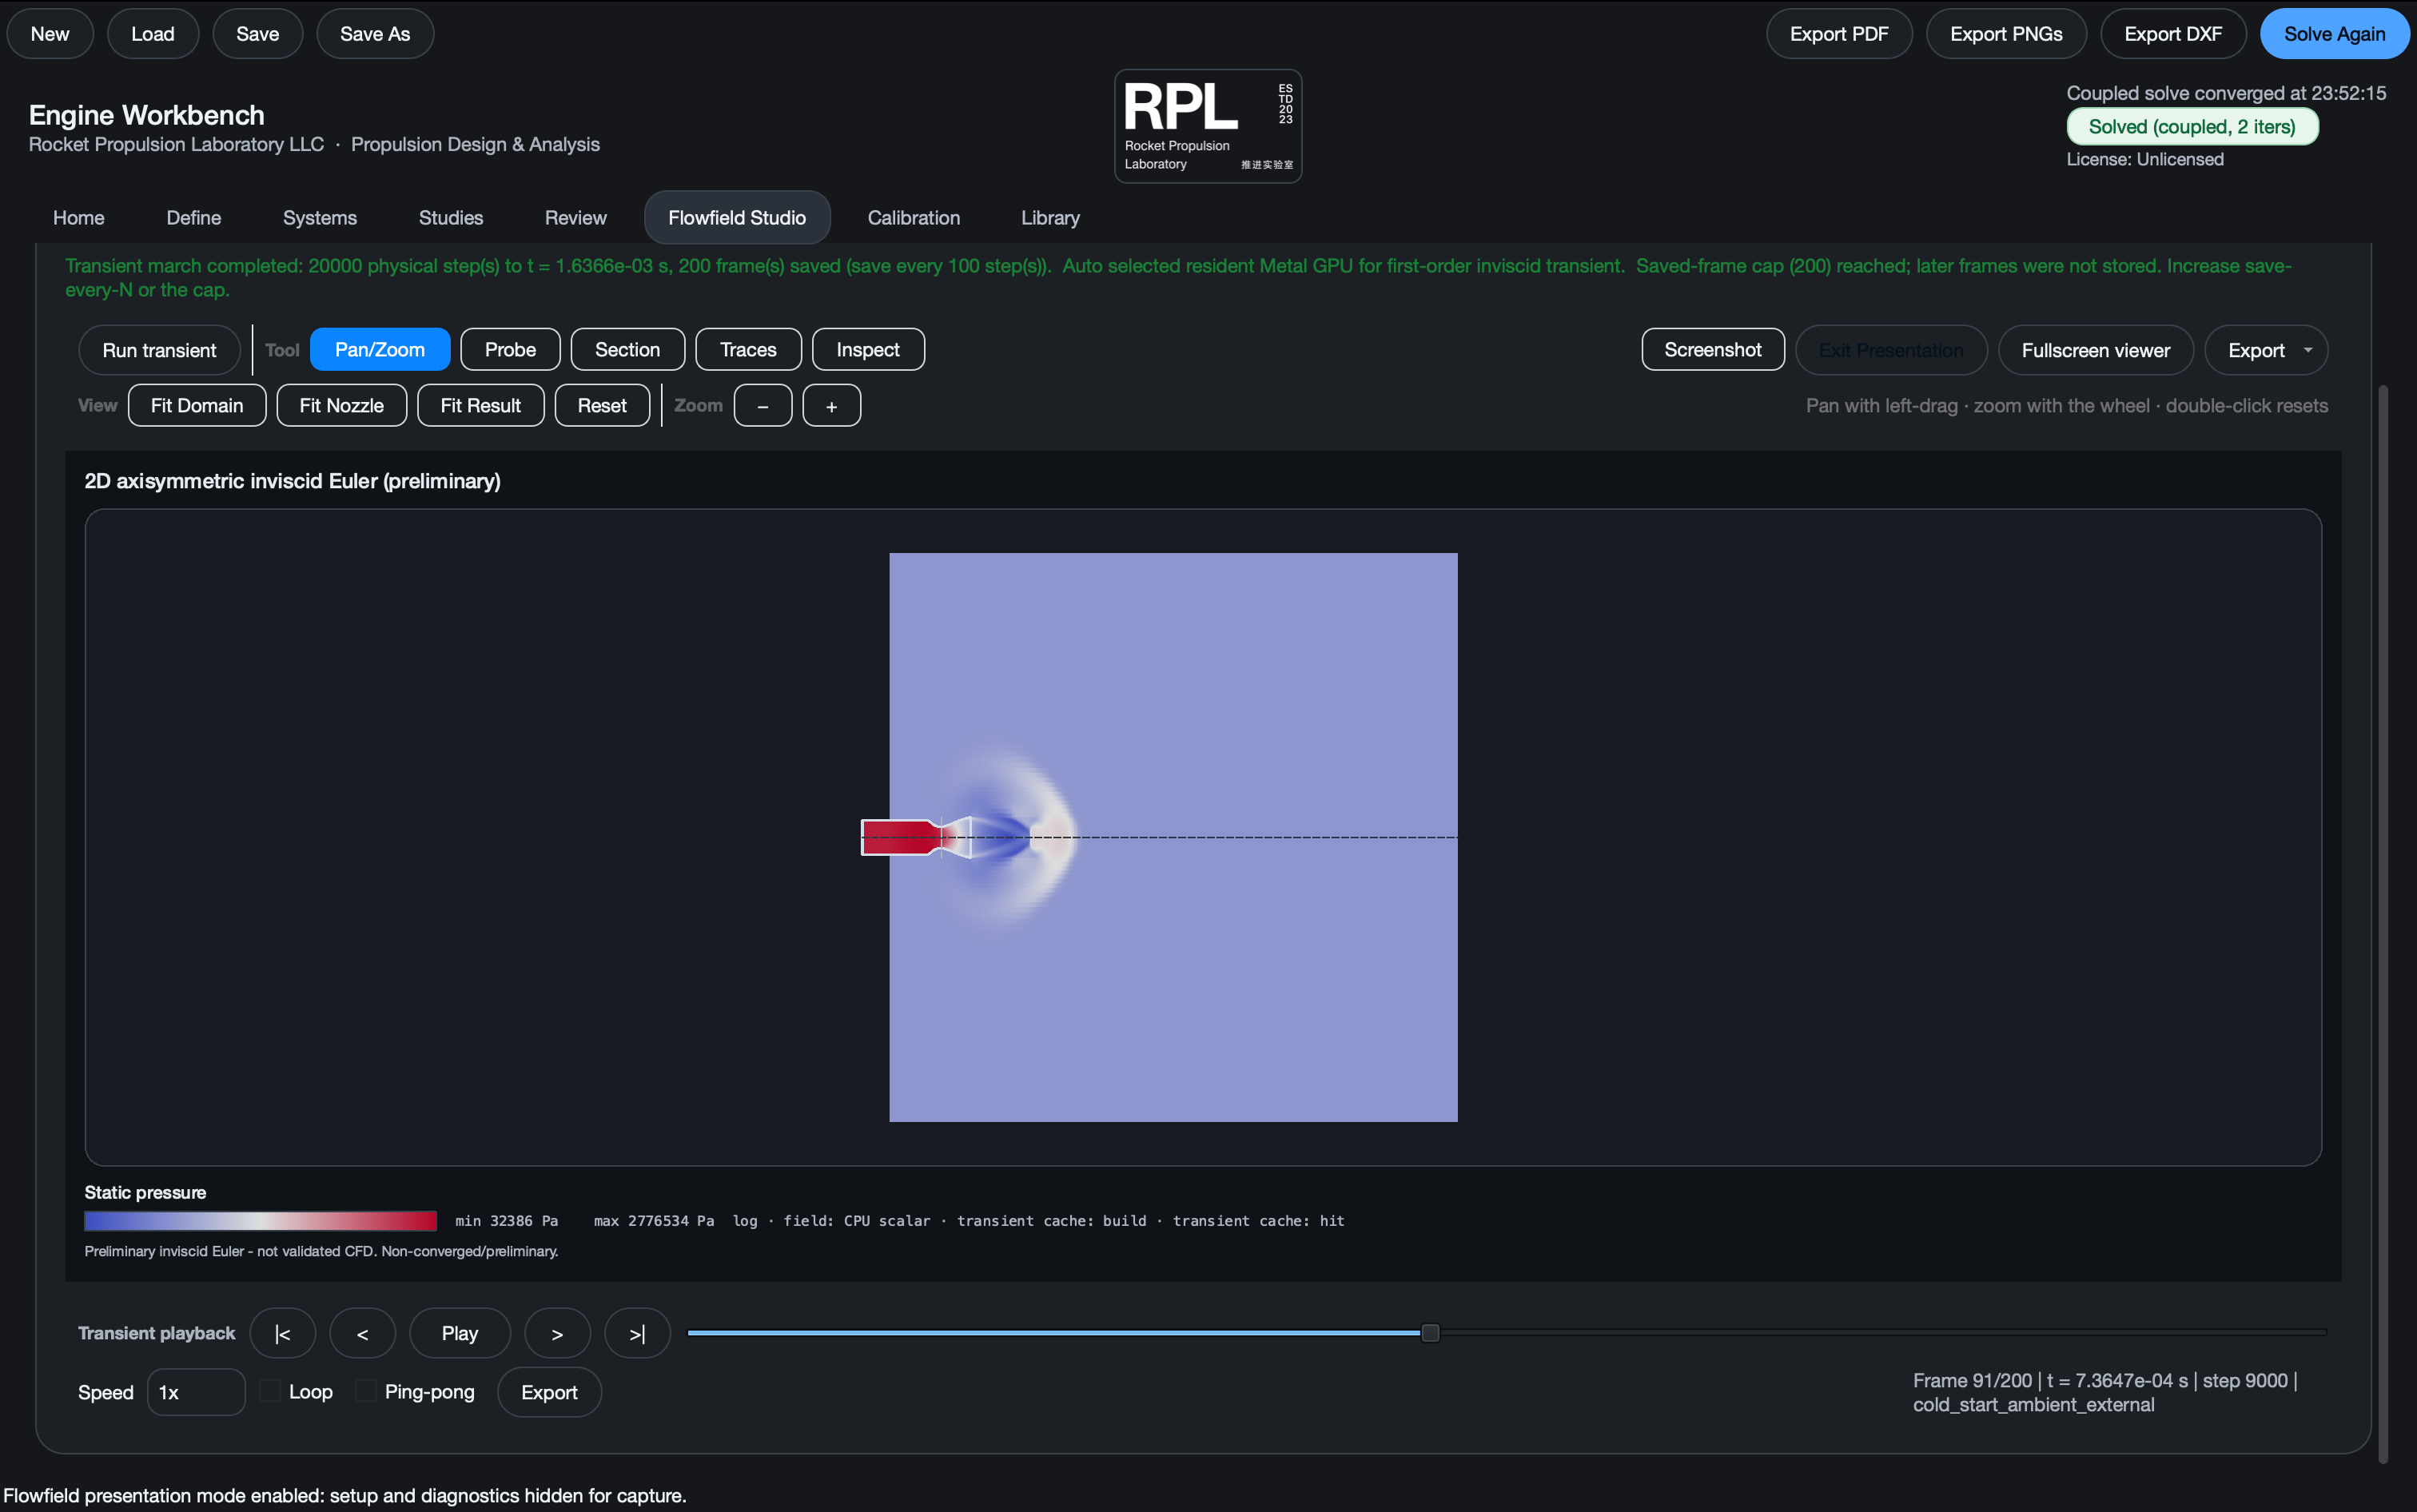Click Fit Domain view button
Viewport: 2417px width, 1512px height.
pyautogui.click(x=197, y=405)
